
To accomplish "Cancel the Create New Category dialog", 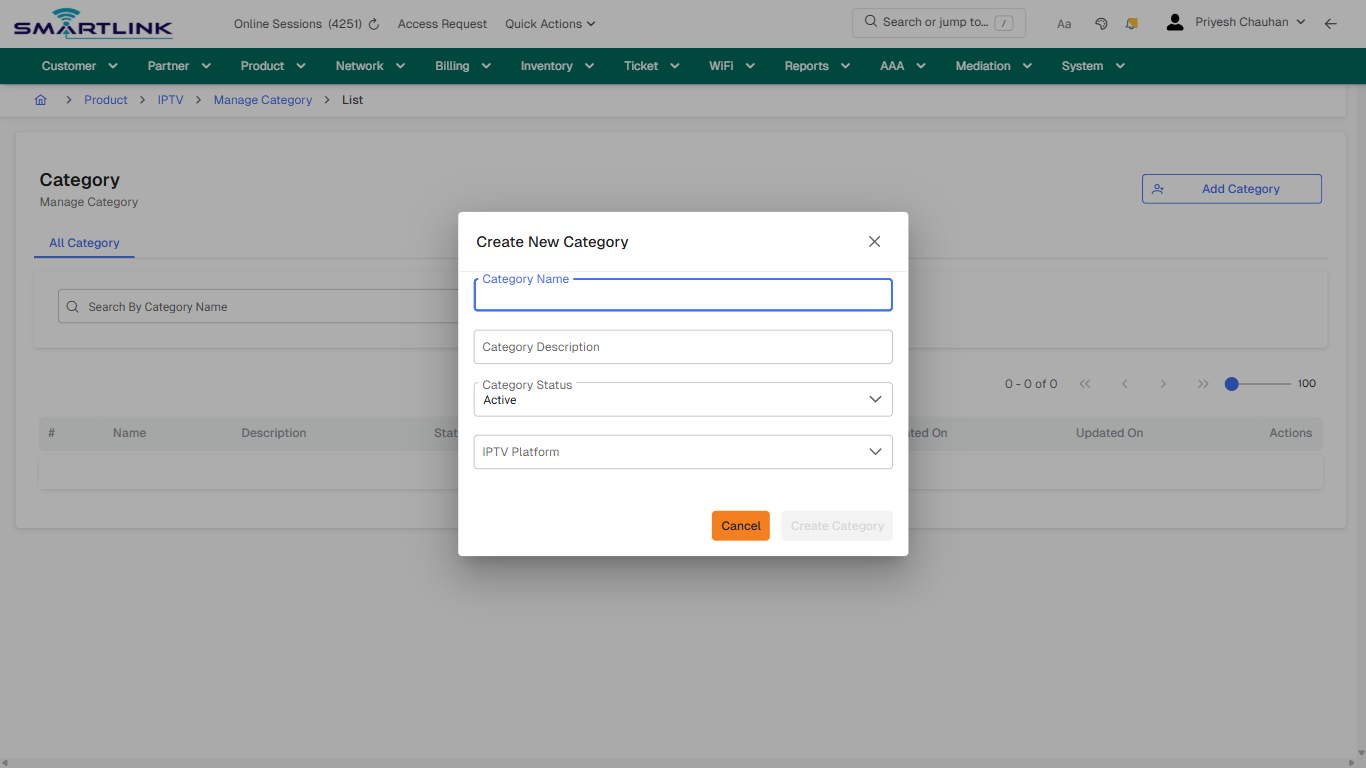I will click(x=740, y=525).
